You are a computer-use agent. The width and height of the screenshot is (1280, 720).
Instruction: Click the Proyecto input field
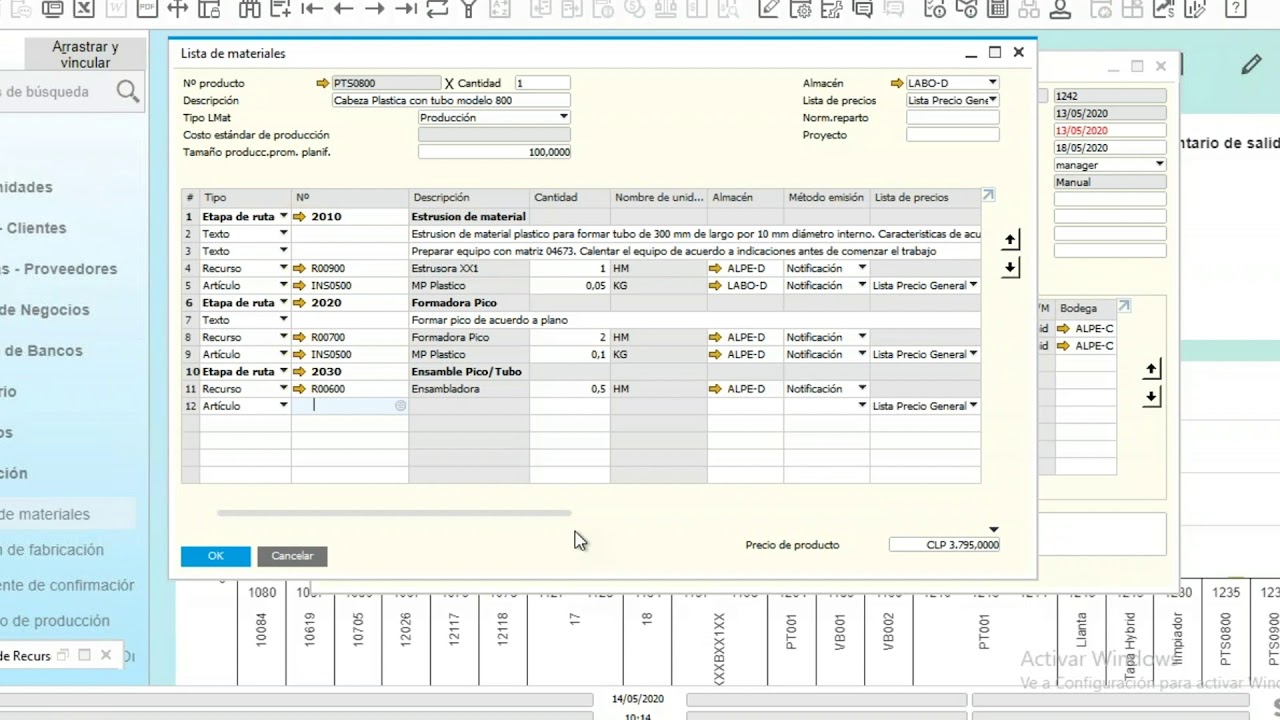pos(952,135)
